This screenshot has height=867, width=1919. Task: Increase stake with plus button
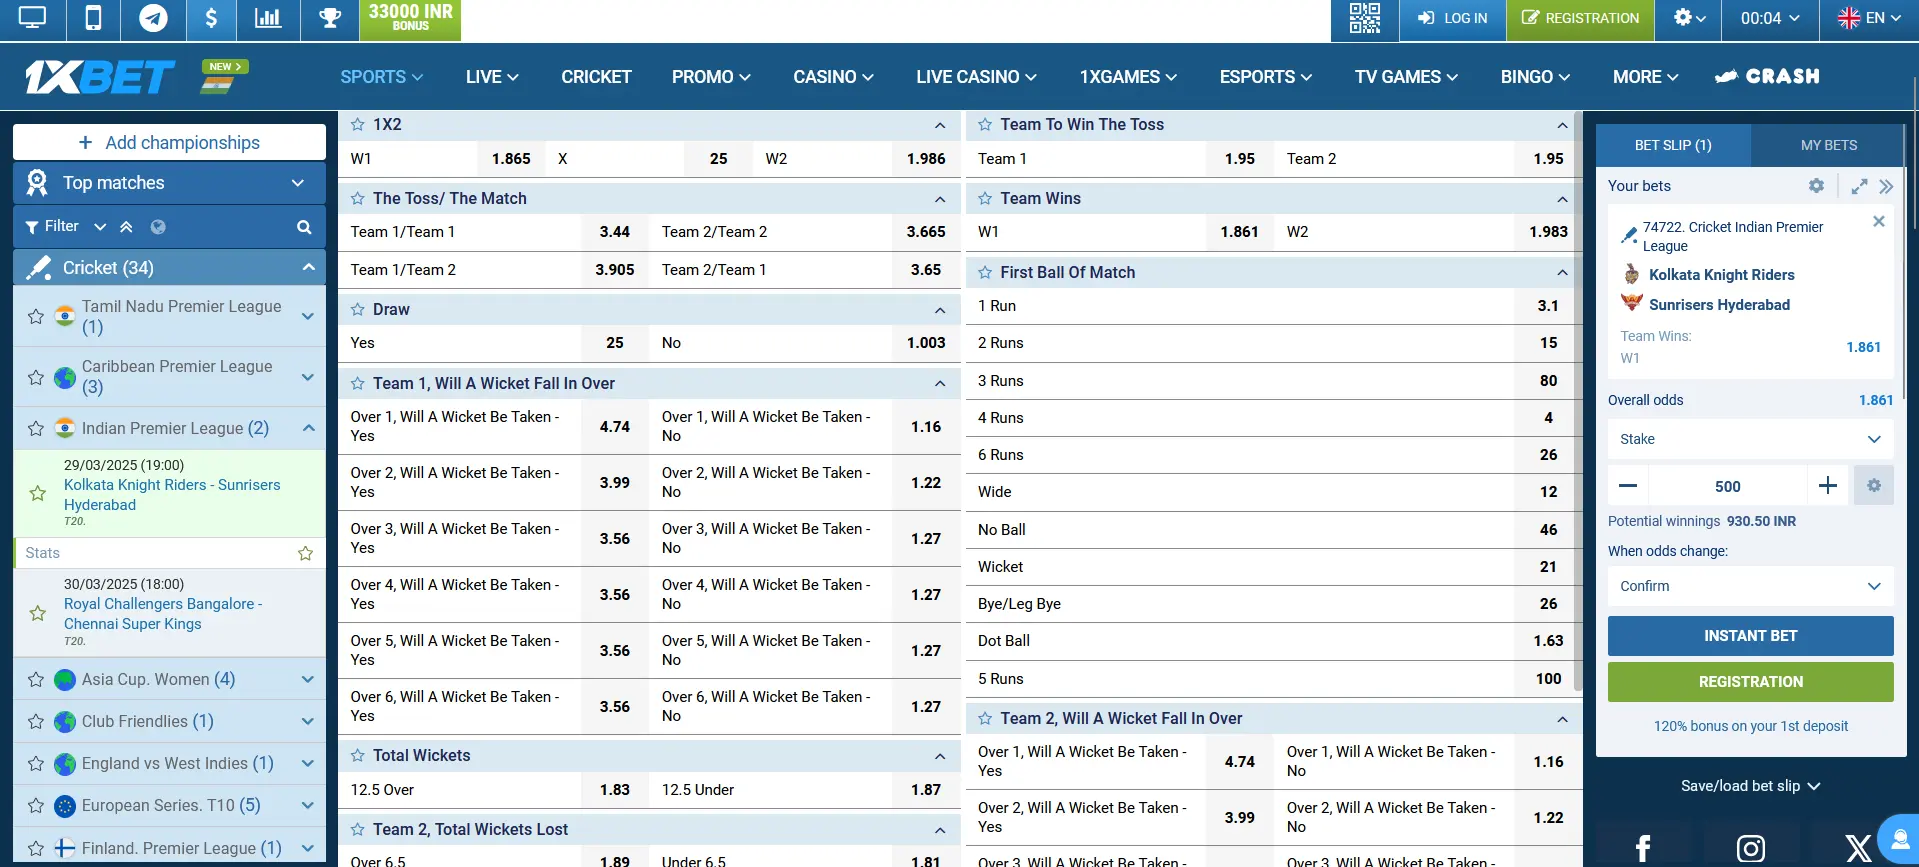click(1828, 486)
